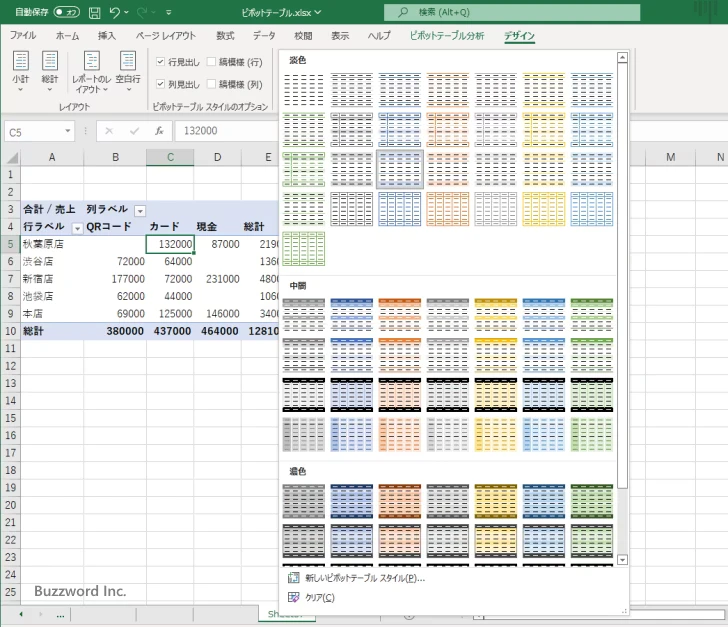Open Customize Quick Access Toolbar dropdown
This screenshot has height=627, width=728.
pyautogui.click(x=169, y=13)
